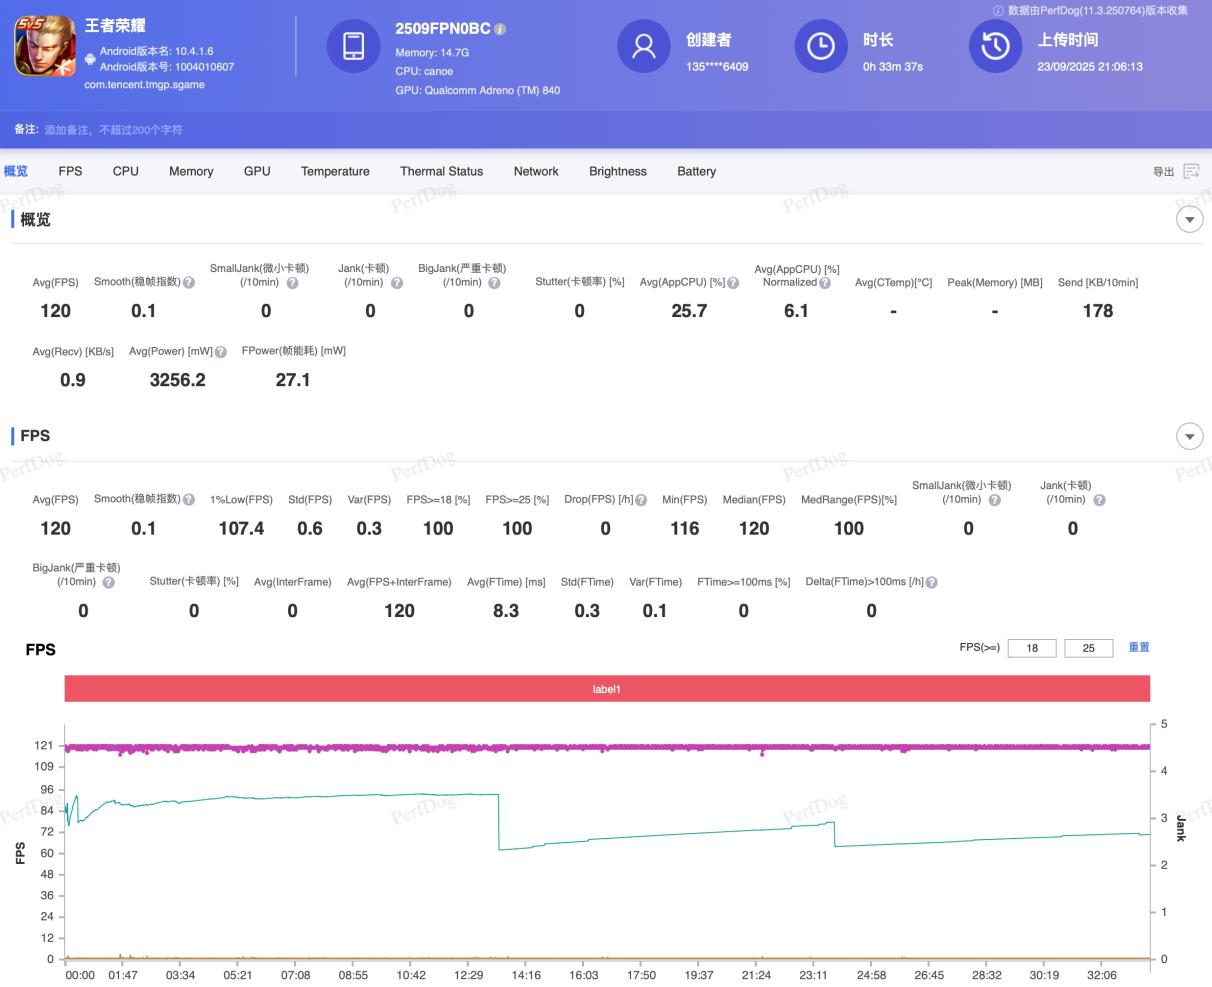Collapse the 概览 overview section
The width and height of the screenshot is (1212, 987).
[x=1189, y=219]
